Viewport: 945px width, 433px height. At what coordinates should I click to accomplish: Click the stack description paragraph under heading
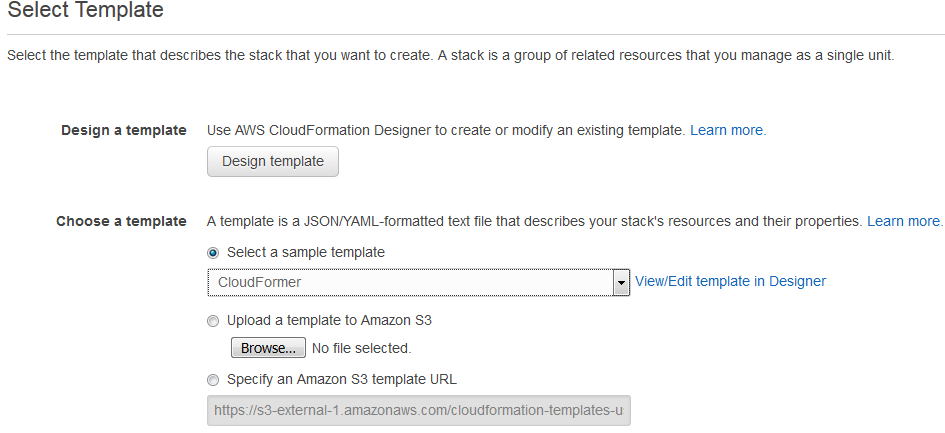pyautogui.click(x=451, y=56)
